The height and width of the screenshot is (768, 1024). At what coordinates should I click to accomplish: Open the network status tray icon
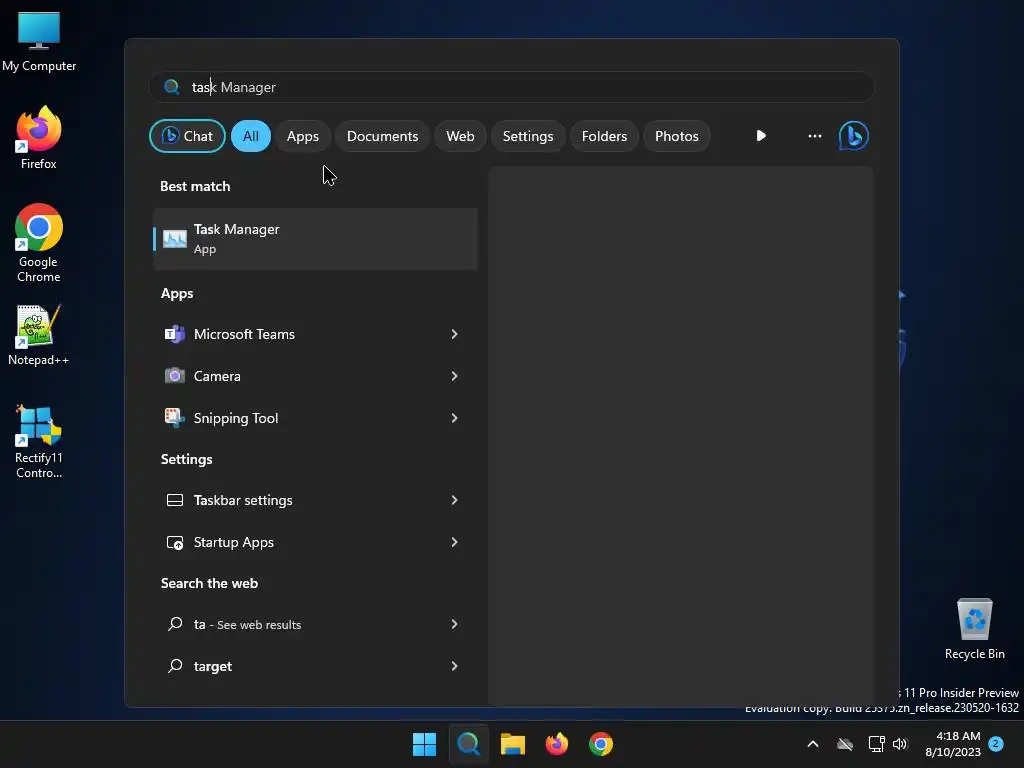coord(876,744)
